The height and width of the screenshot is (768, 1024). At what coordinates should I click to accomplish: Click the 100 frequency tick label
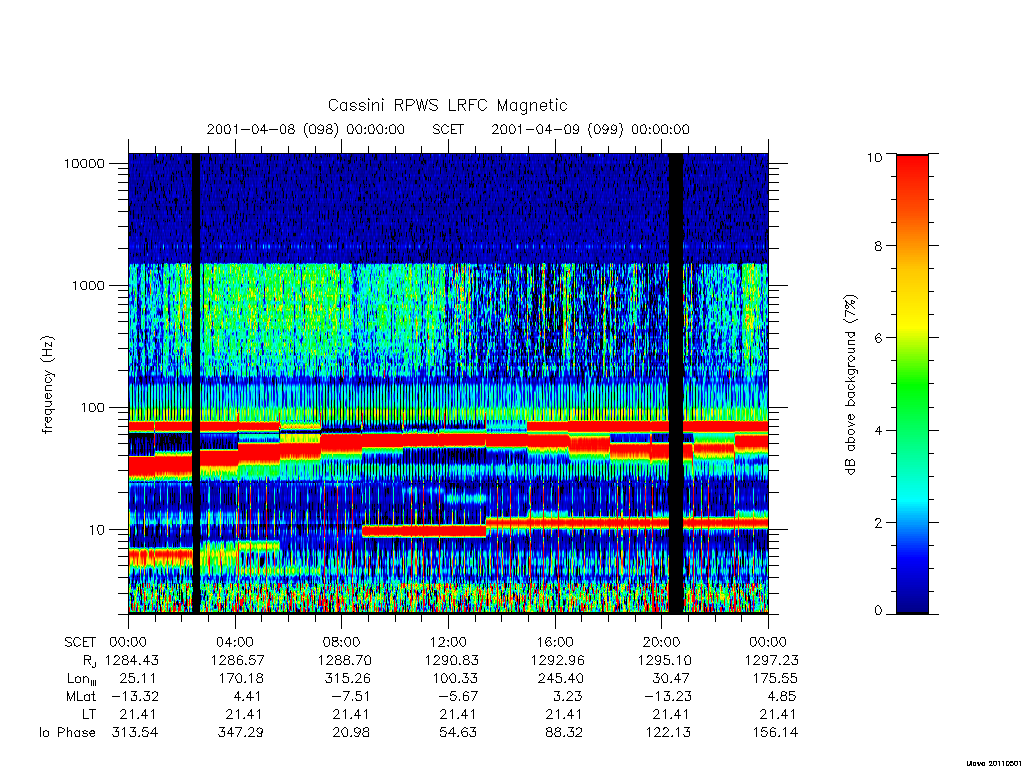click(93, 408)
